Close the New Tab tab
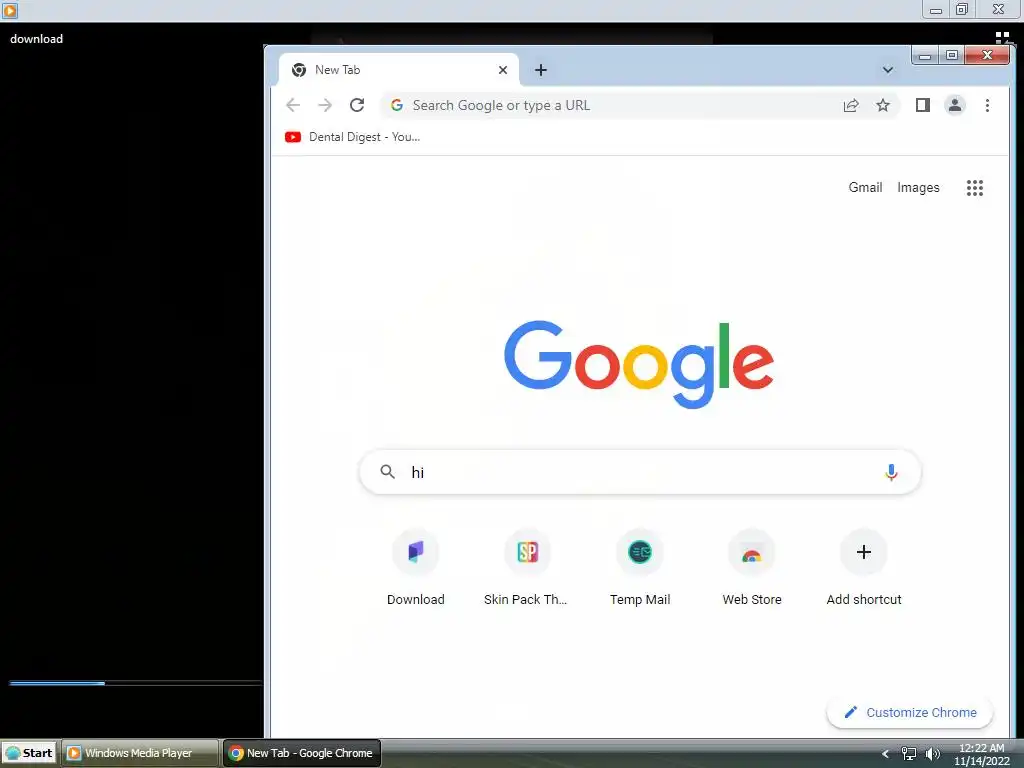The image size is (1024, 768). [x=503, y=70]
